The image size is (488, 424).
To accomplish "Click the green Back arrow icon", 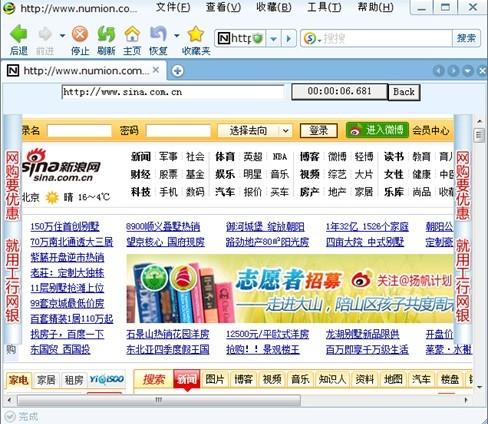I will (x=18, y=34).
